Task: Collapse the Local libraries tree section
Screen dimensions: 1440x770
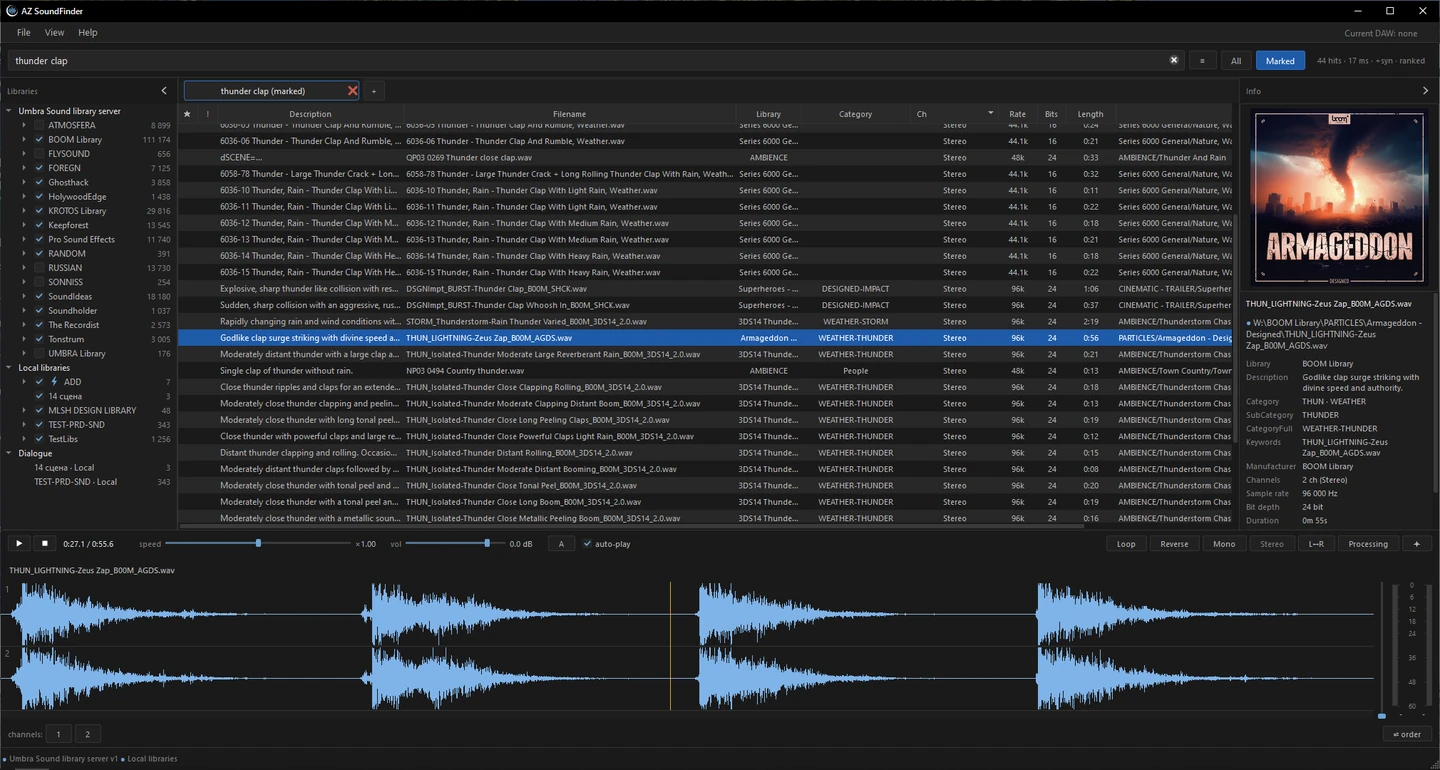Action: tap(9, 368)
